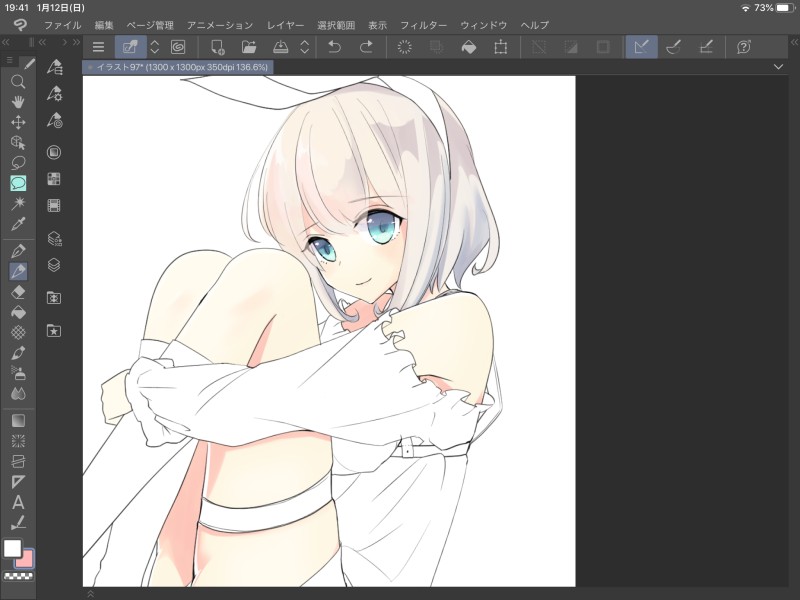The height and width of the screenshot is (600, 800).
Task: Collapse the right side palette dock arrow
Action: pyautogui.click(x=794, y=42)
